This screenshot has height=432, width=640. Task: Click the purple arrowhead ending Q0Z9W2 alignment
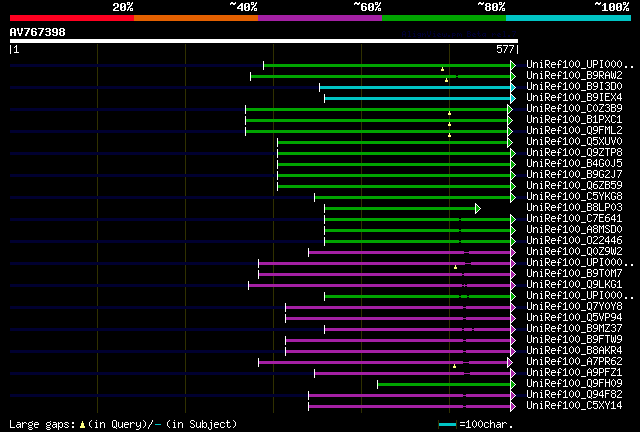[x=513, y=253]
